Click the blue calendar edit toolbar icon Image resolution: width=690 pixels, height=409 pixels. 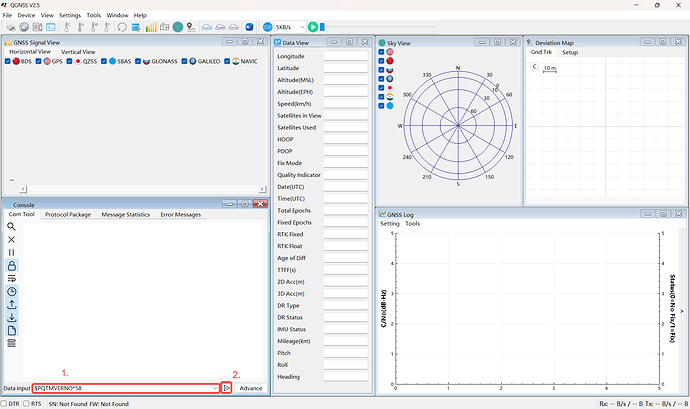coord(136,27)
